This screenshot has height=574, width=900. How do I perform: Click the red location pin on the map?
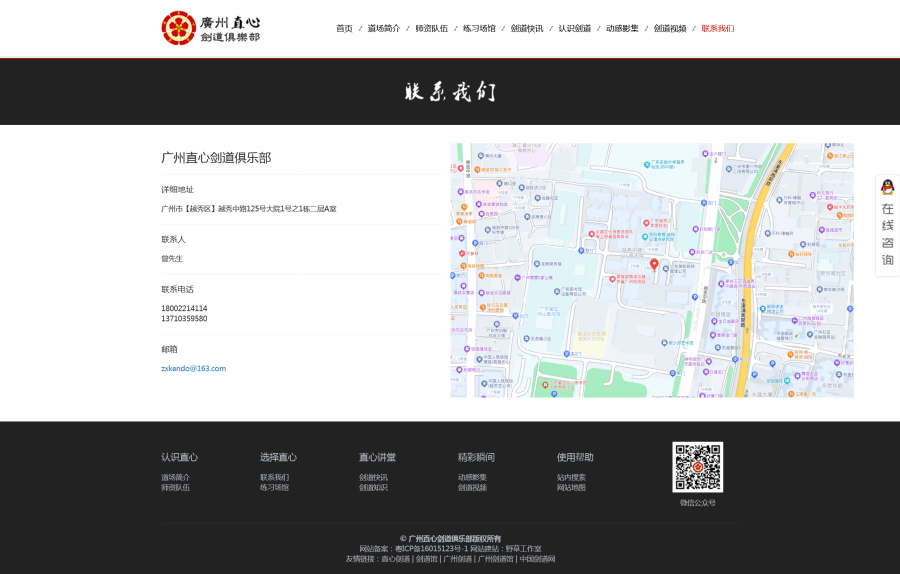(x=654, y=264)
